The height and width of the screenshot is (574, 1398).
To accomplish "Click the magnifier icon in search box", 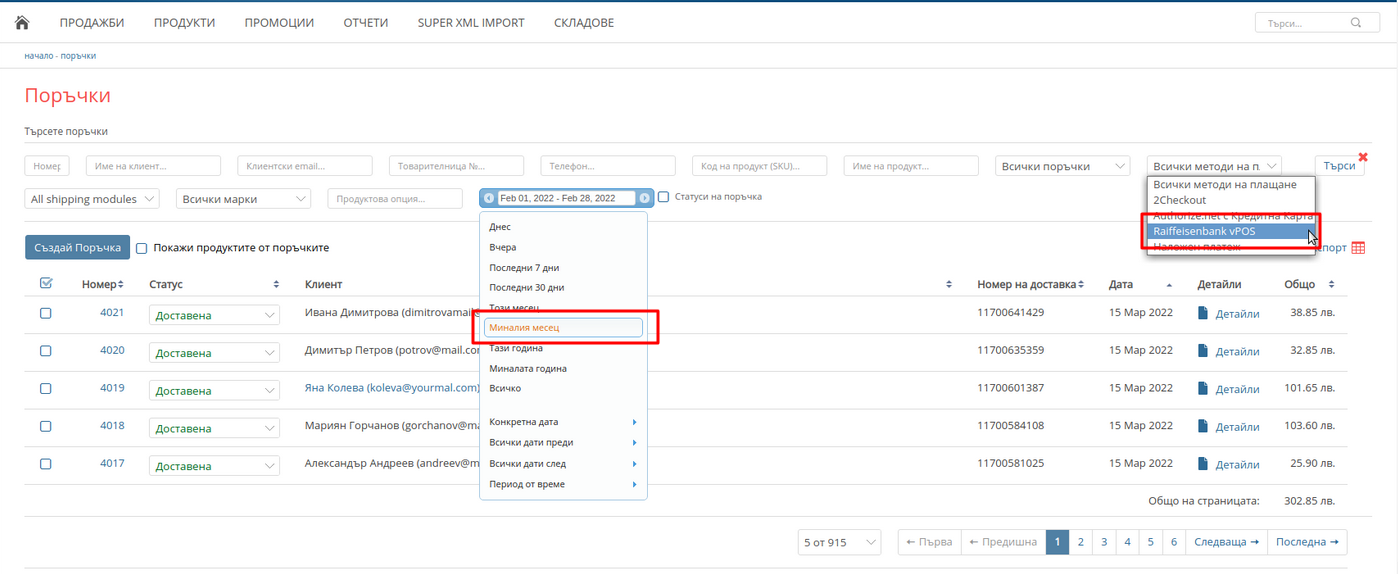I will coord(1356,23).
